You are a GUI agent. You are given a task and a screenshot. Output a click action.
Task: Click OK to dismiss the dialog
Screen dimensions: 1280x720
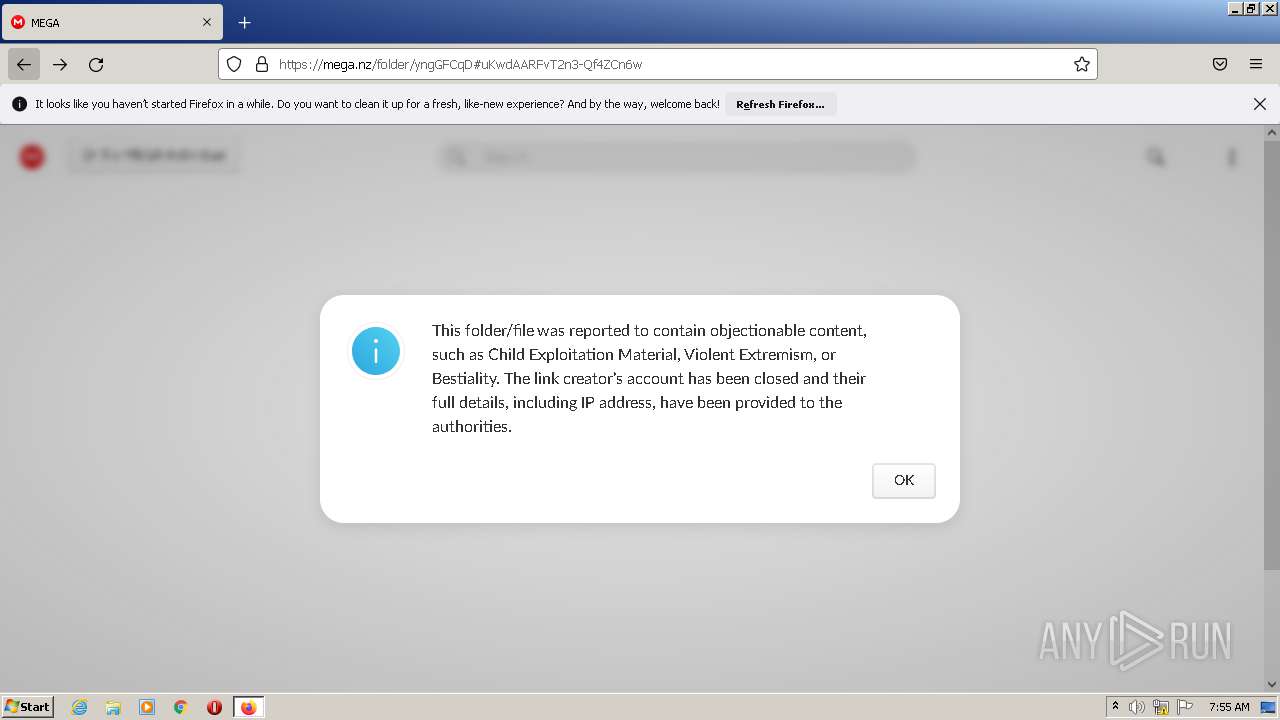pos(903,480)
